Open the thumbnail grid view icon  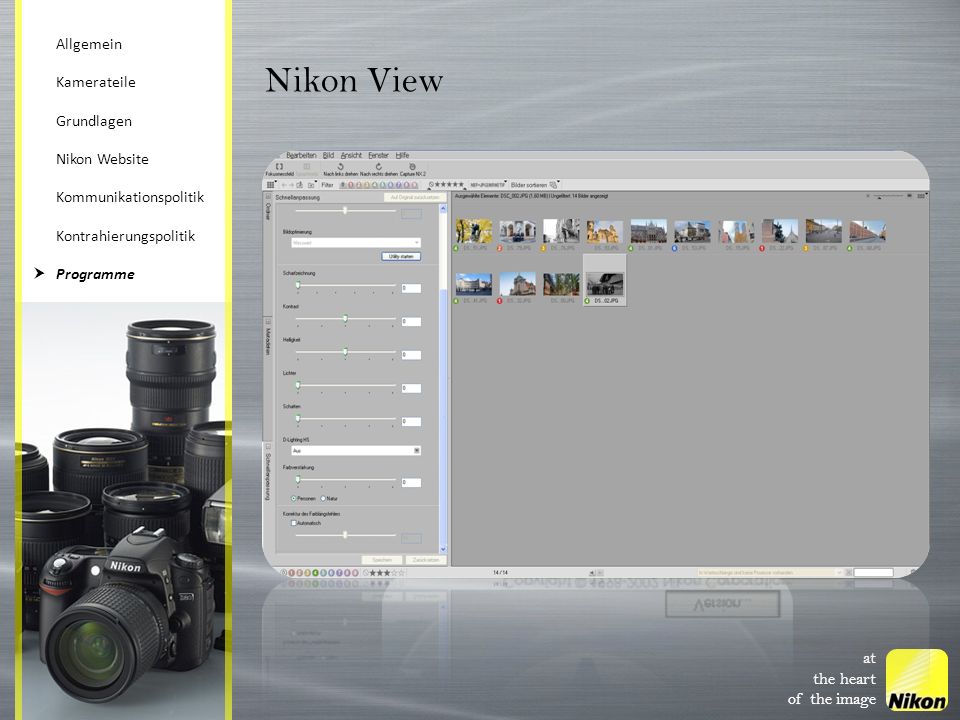271,184
